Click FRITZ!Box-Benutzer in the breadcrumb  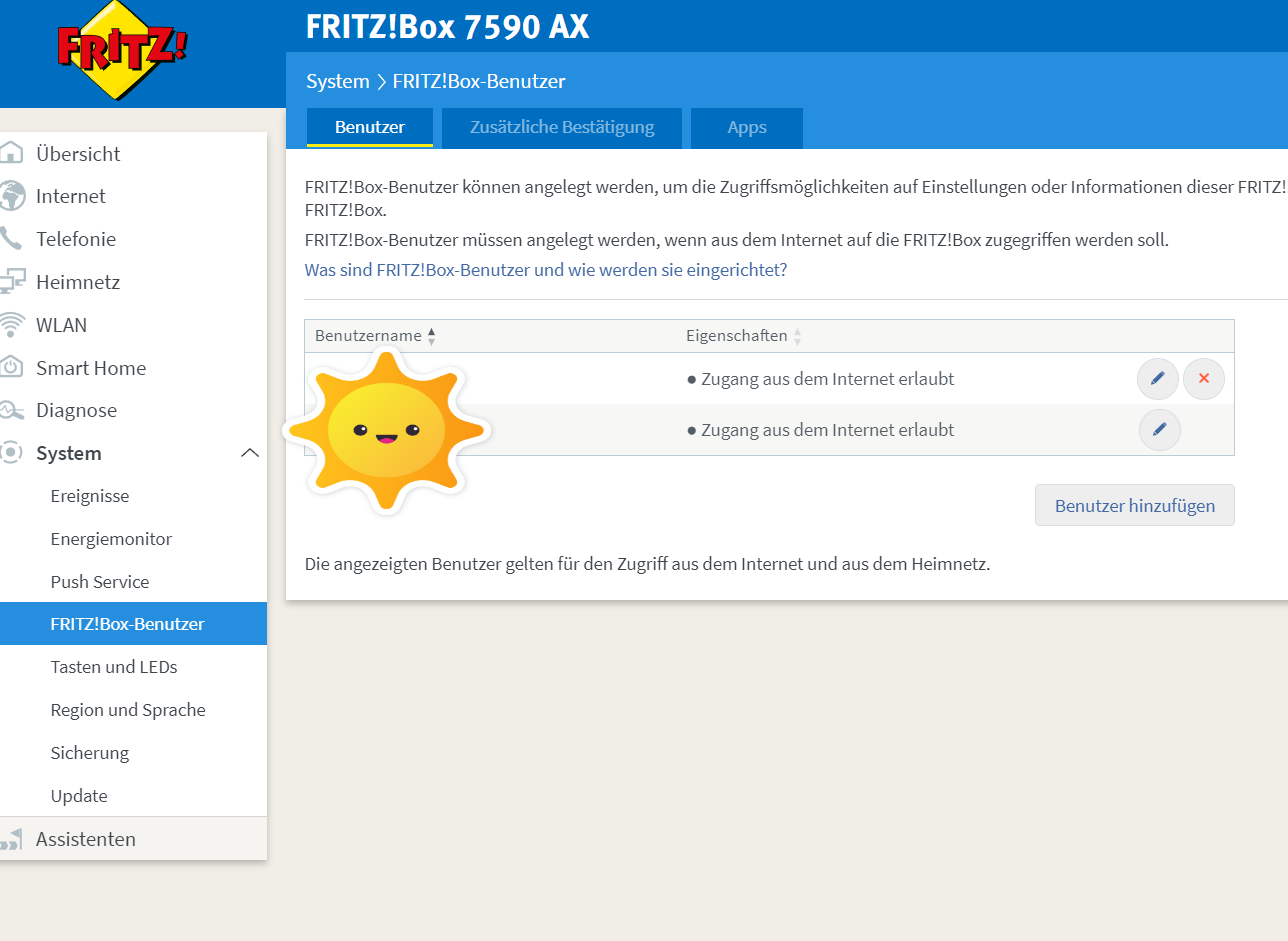click(479, 81)
